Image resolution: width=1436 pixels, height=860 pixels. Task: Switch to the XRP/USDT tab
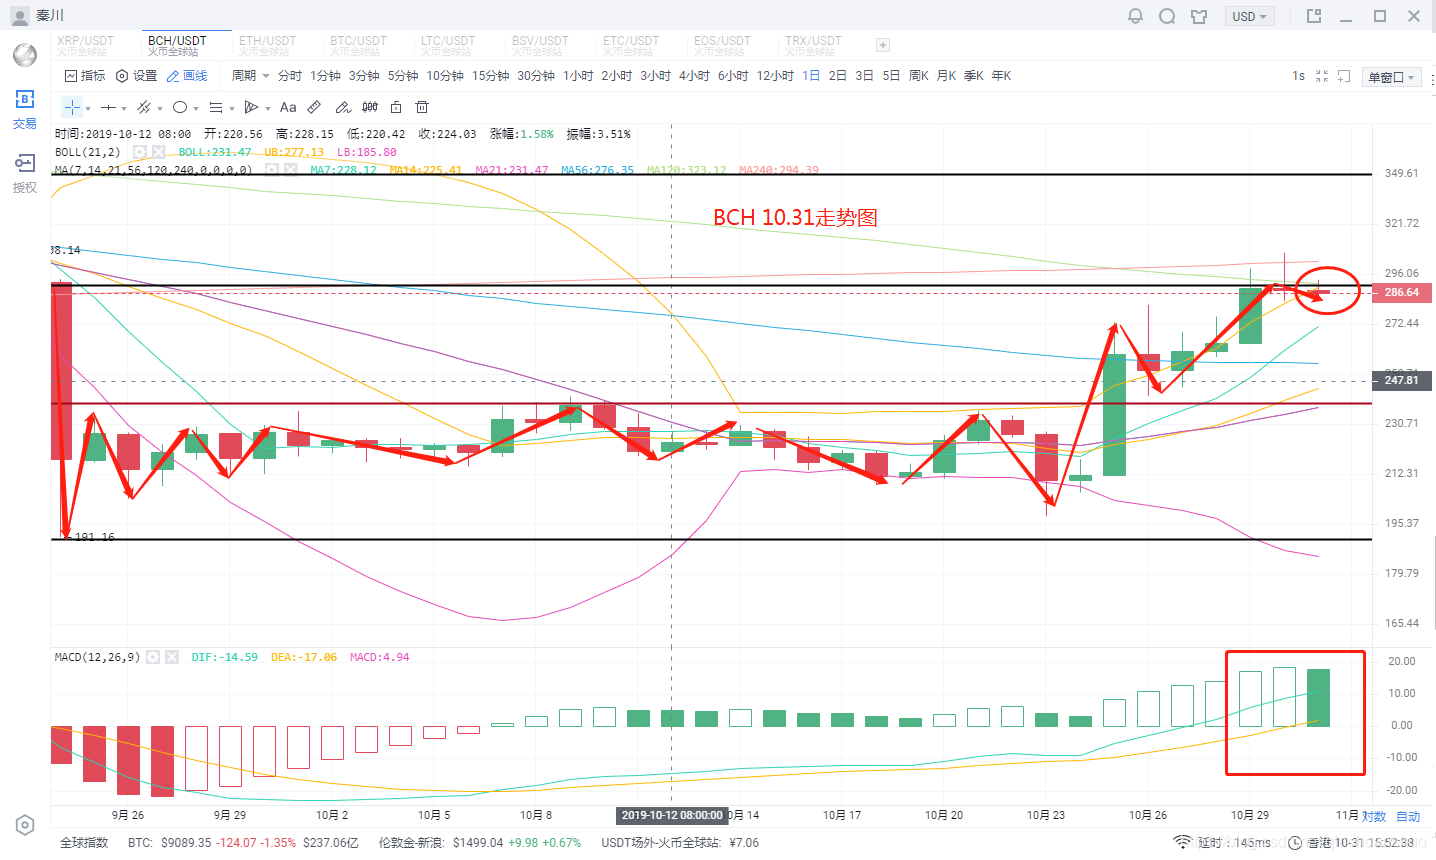[86, 45]
